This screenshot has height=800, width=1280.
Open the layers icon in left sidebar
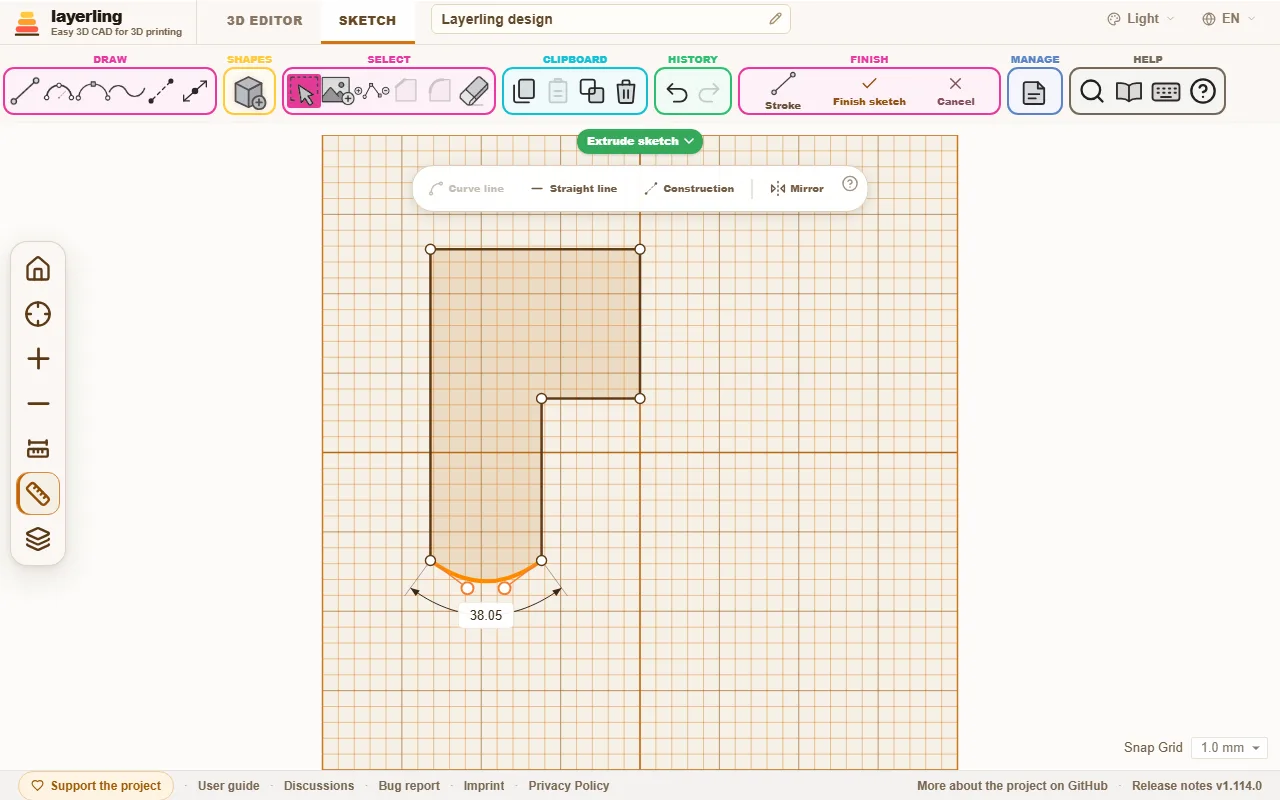(38, 539)
